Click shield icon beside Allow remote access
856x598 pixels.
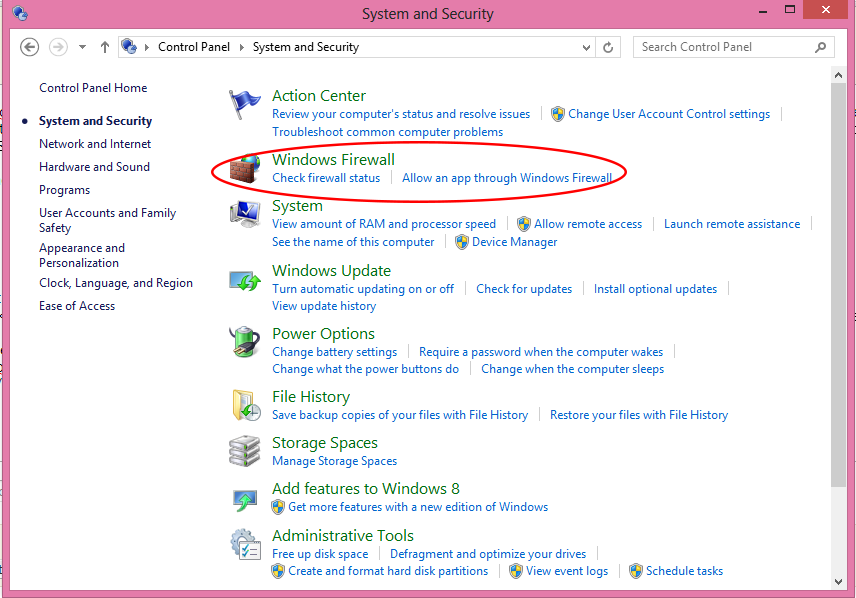pos(524,224)
